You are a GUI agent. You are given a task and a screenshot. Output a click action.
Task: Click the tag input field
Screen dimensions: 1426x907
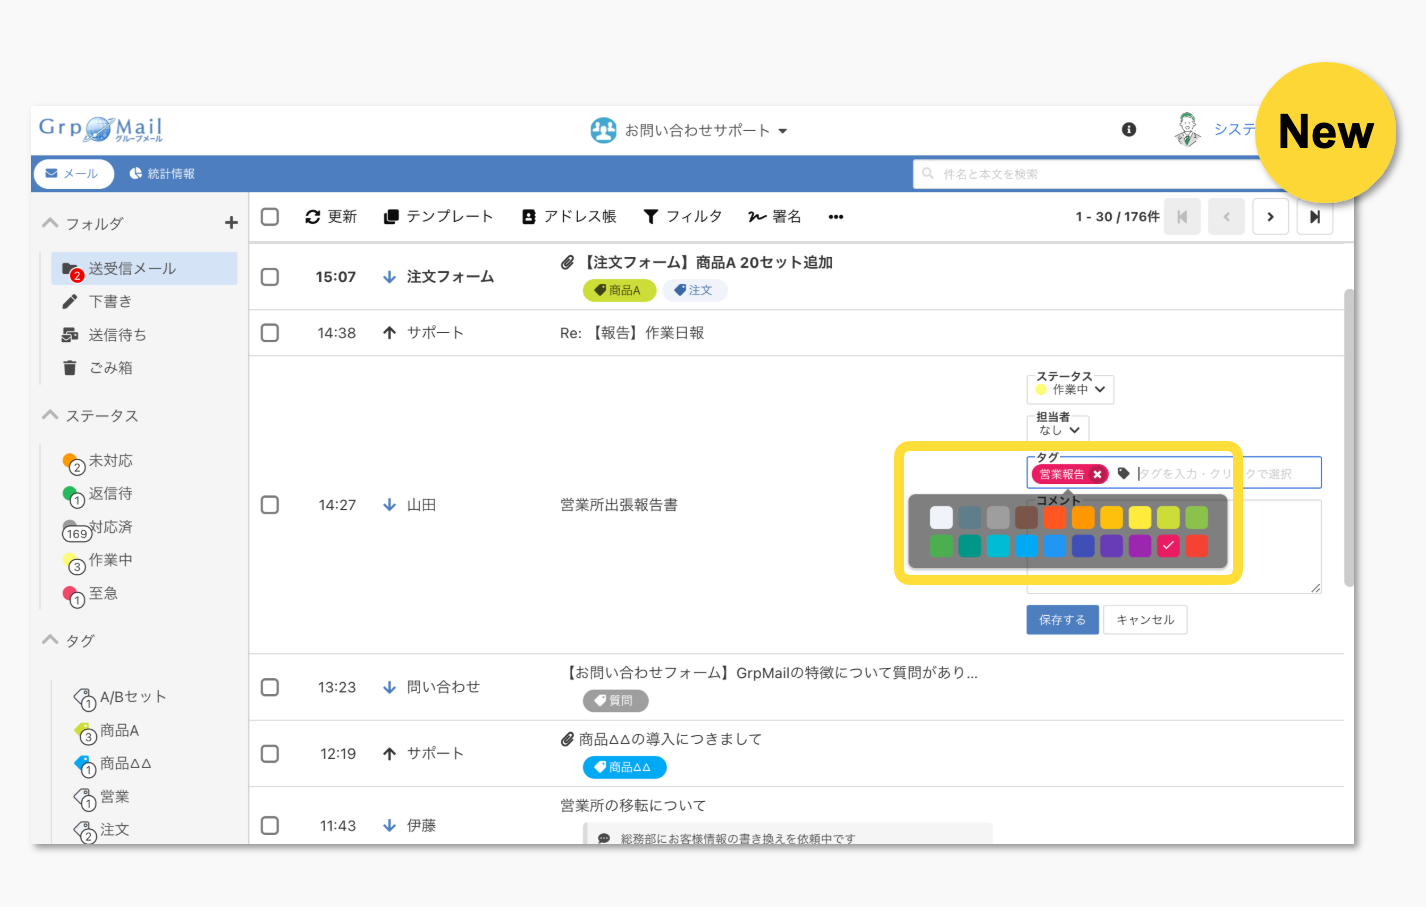tap(1228, 474)
